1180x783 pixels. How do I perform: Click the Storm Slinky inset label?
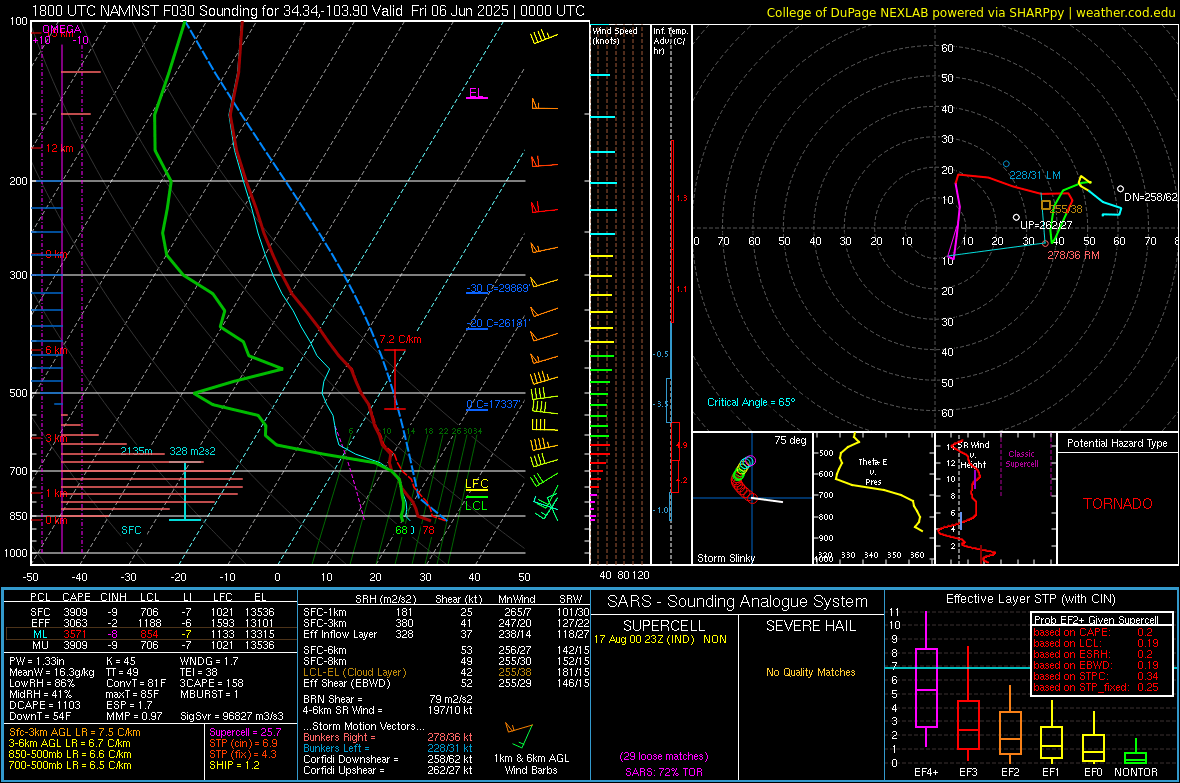[725, 558]
